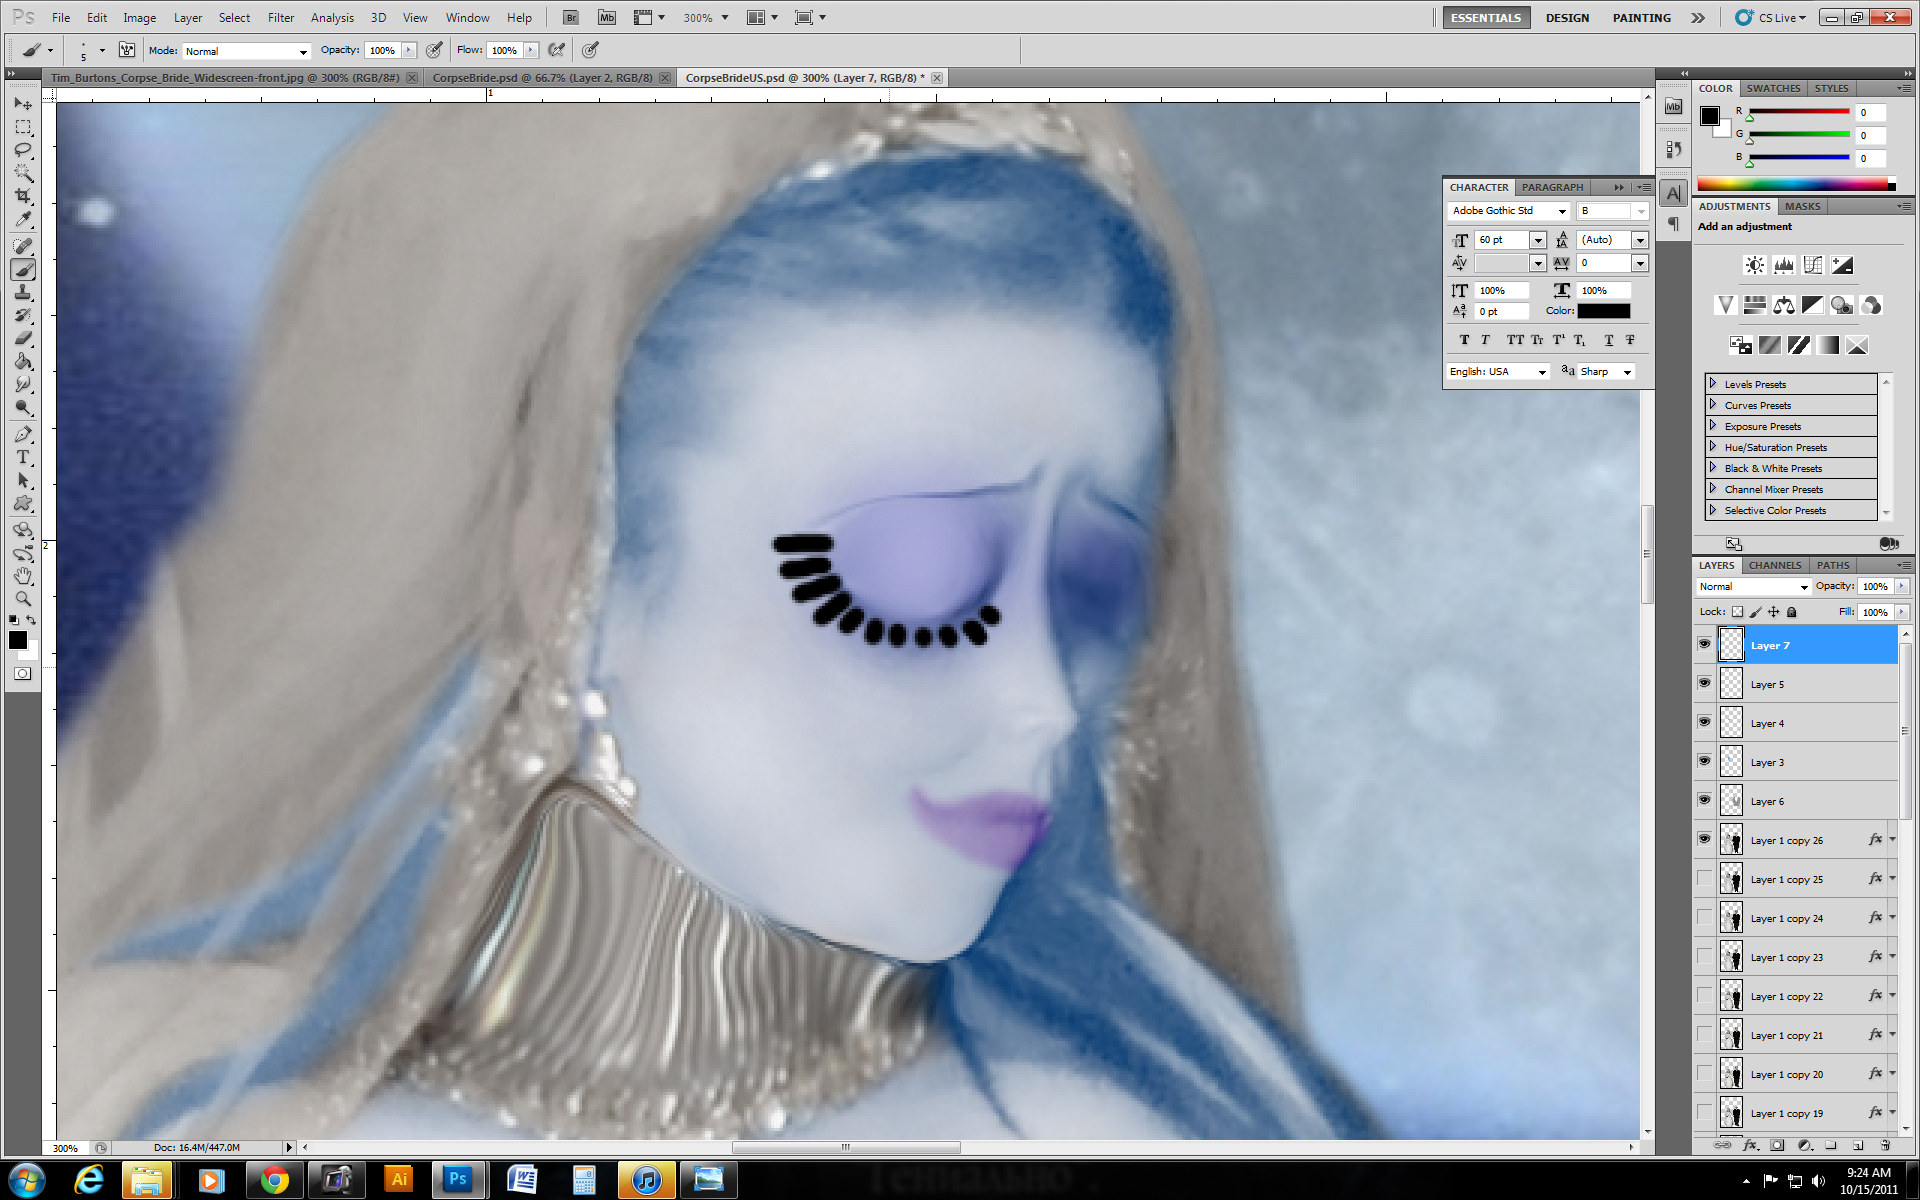Select the Eyedropper tool
This screenshot has width=1920, height=1200.
(x=23, y=219)
